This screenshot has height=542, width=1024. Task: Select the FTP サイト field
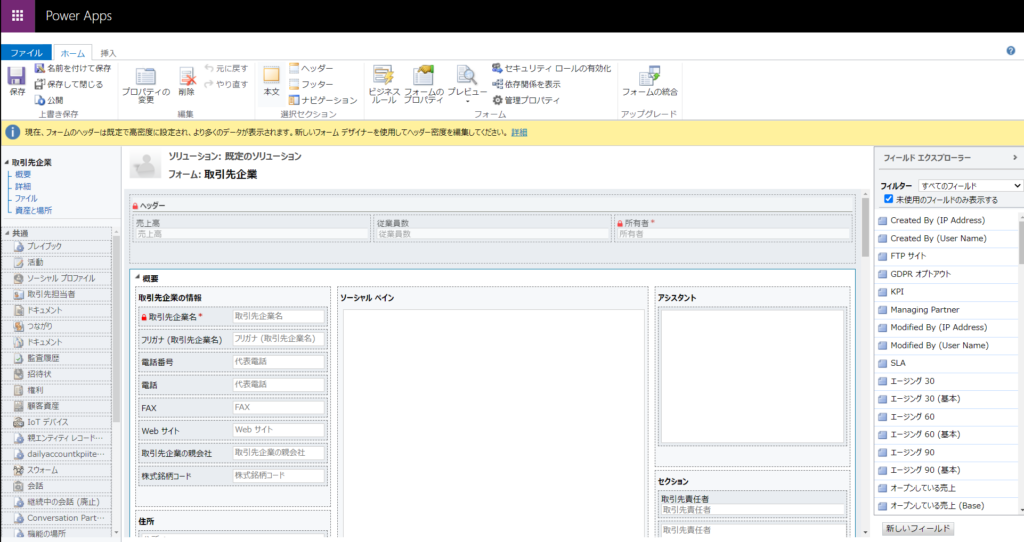pyautogui.click(x=947, y=256)
